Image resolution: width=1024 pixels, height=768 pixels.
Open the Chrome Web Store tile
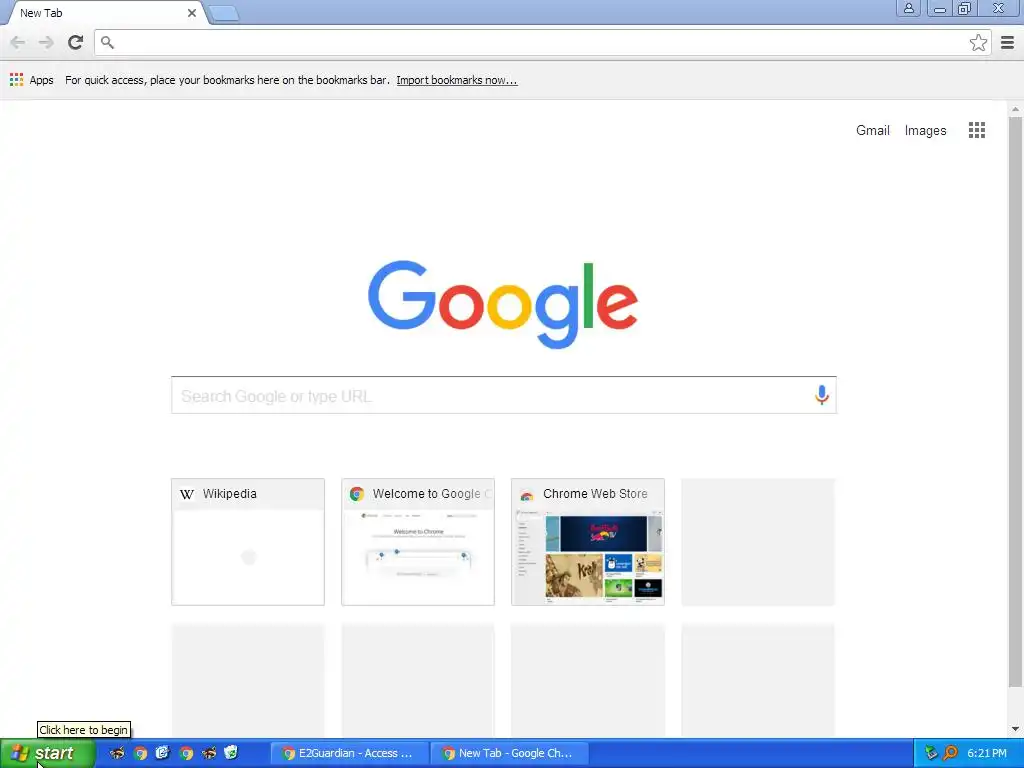588,541
